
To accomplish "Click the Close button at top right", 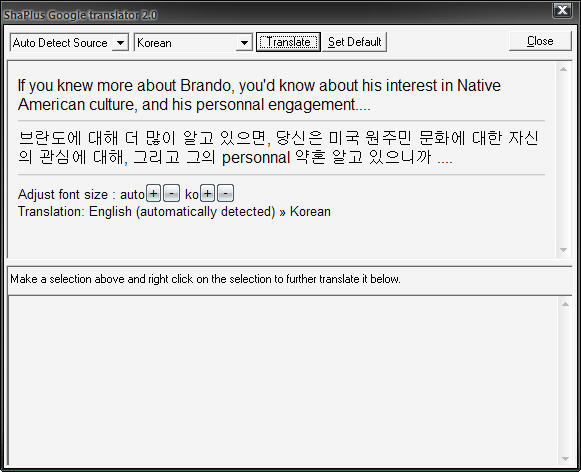I will coord(540,41).
